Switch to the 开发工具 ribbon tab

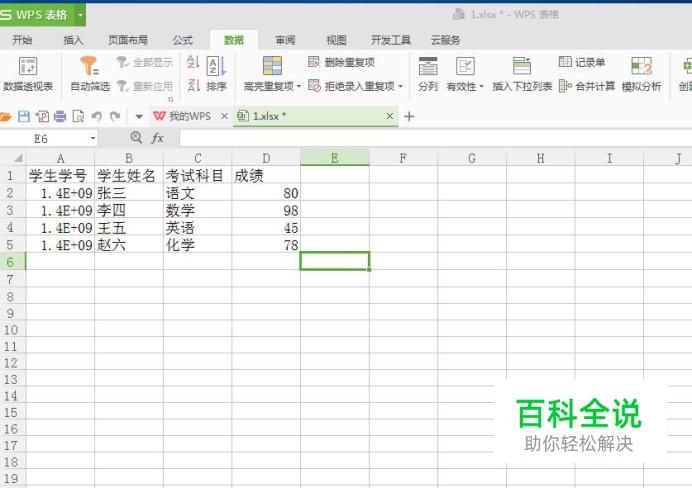point(391,40)
